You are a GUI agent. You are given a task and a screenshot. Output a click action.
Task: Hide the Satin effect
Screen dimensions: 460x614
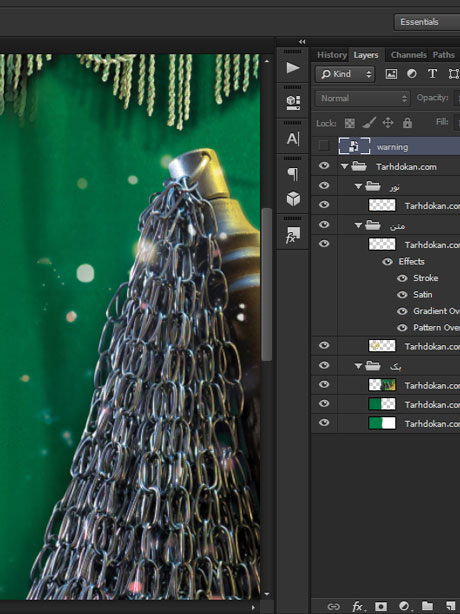[402, 295]
